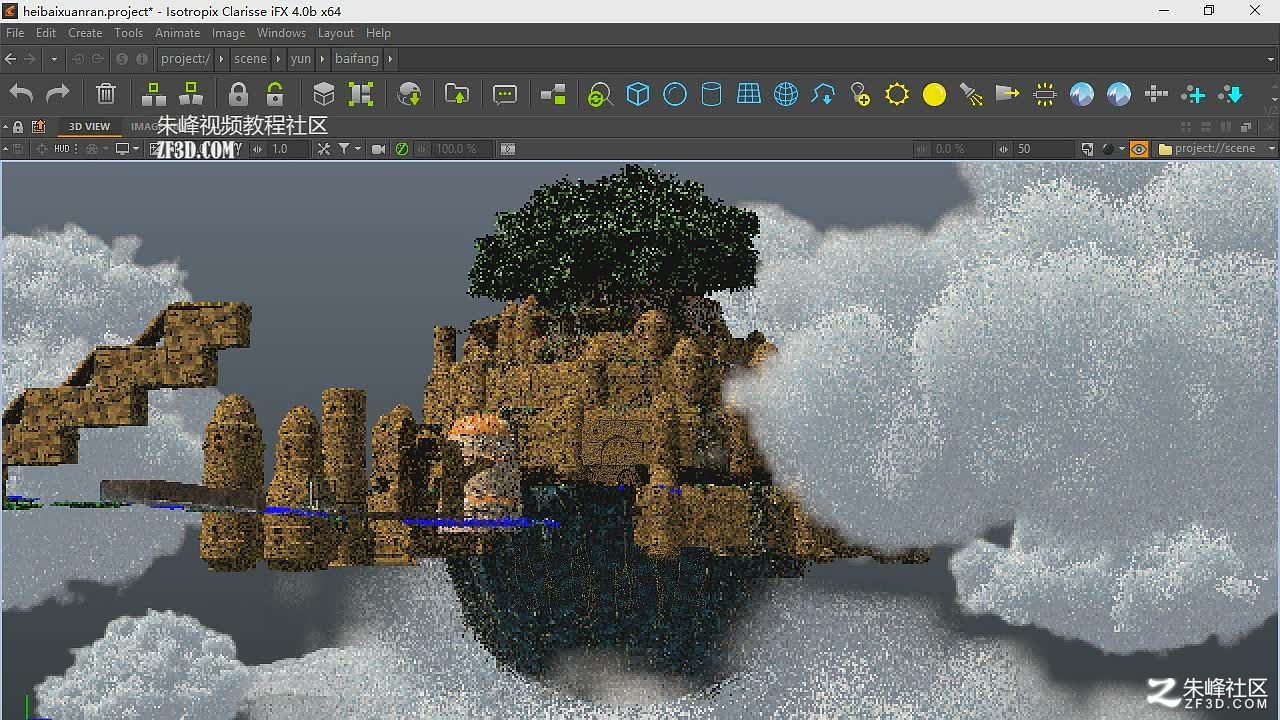Click the green bounding-frame icon
Screen dimensions: 1280x720
pos(361,94)
